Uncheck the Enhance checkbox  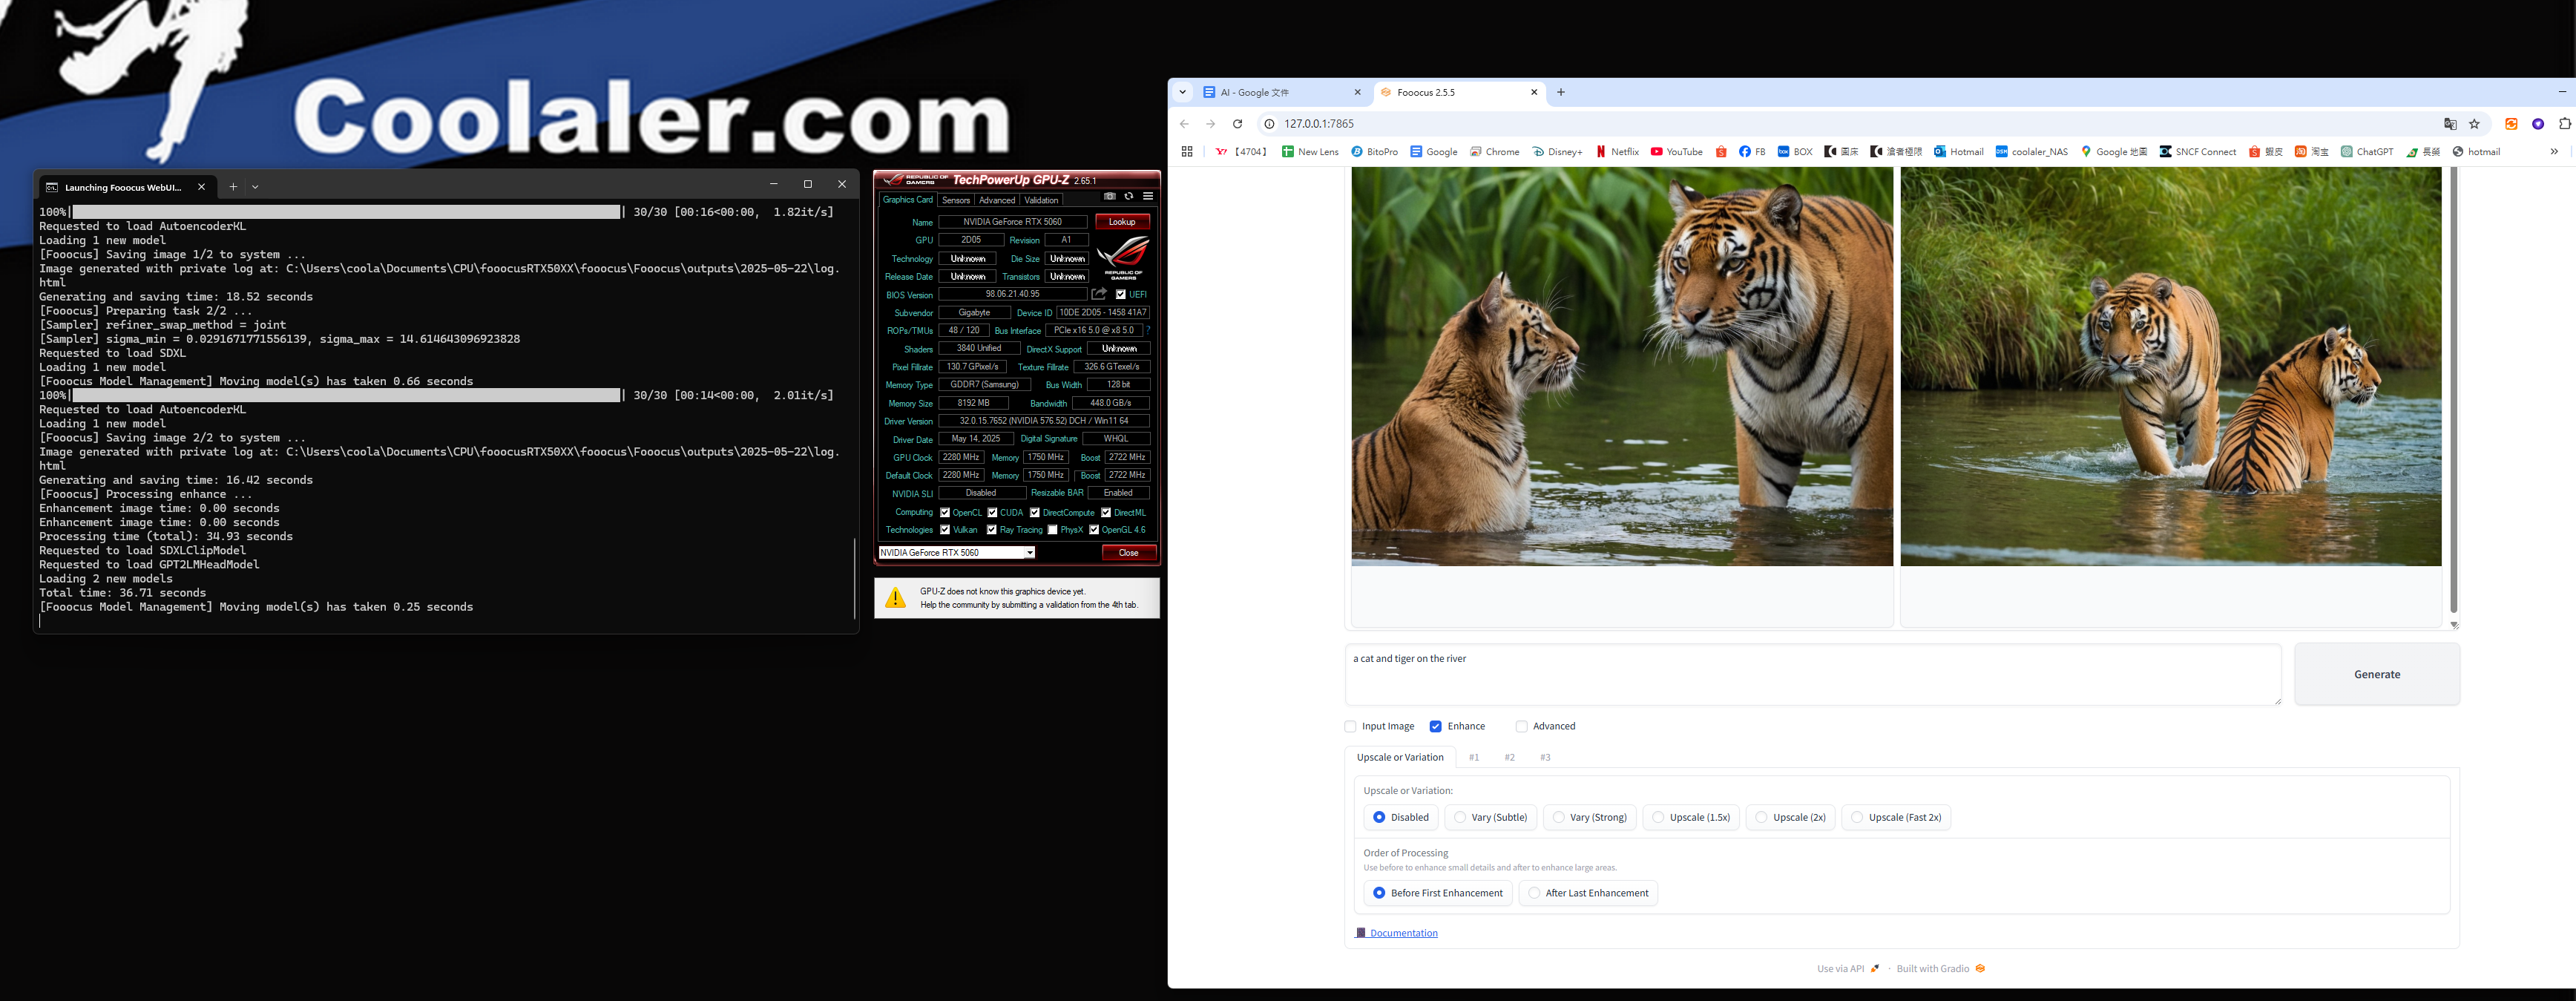tap(1435, 726)
